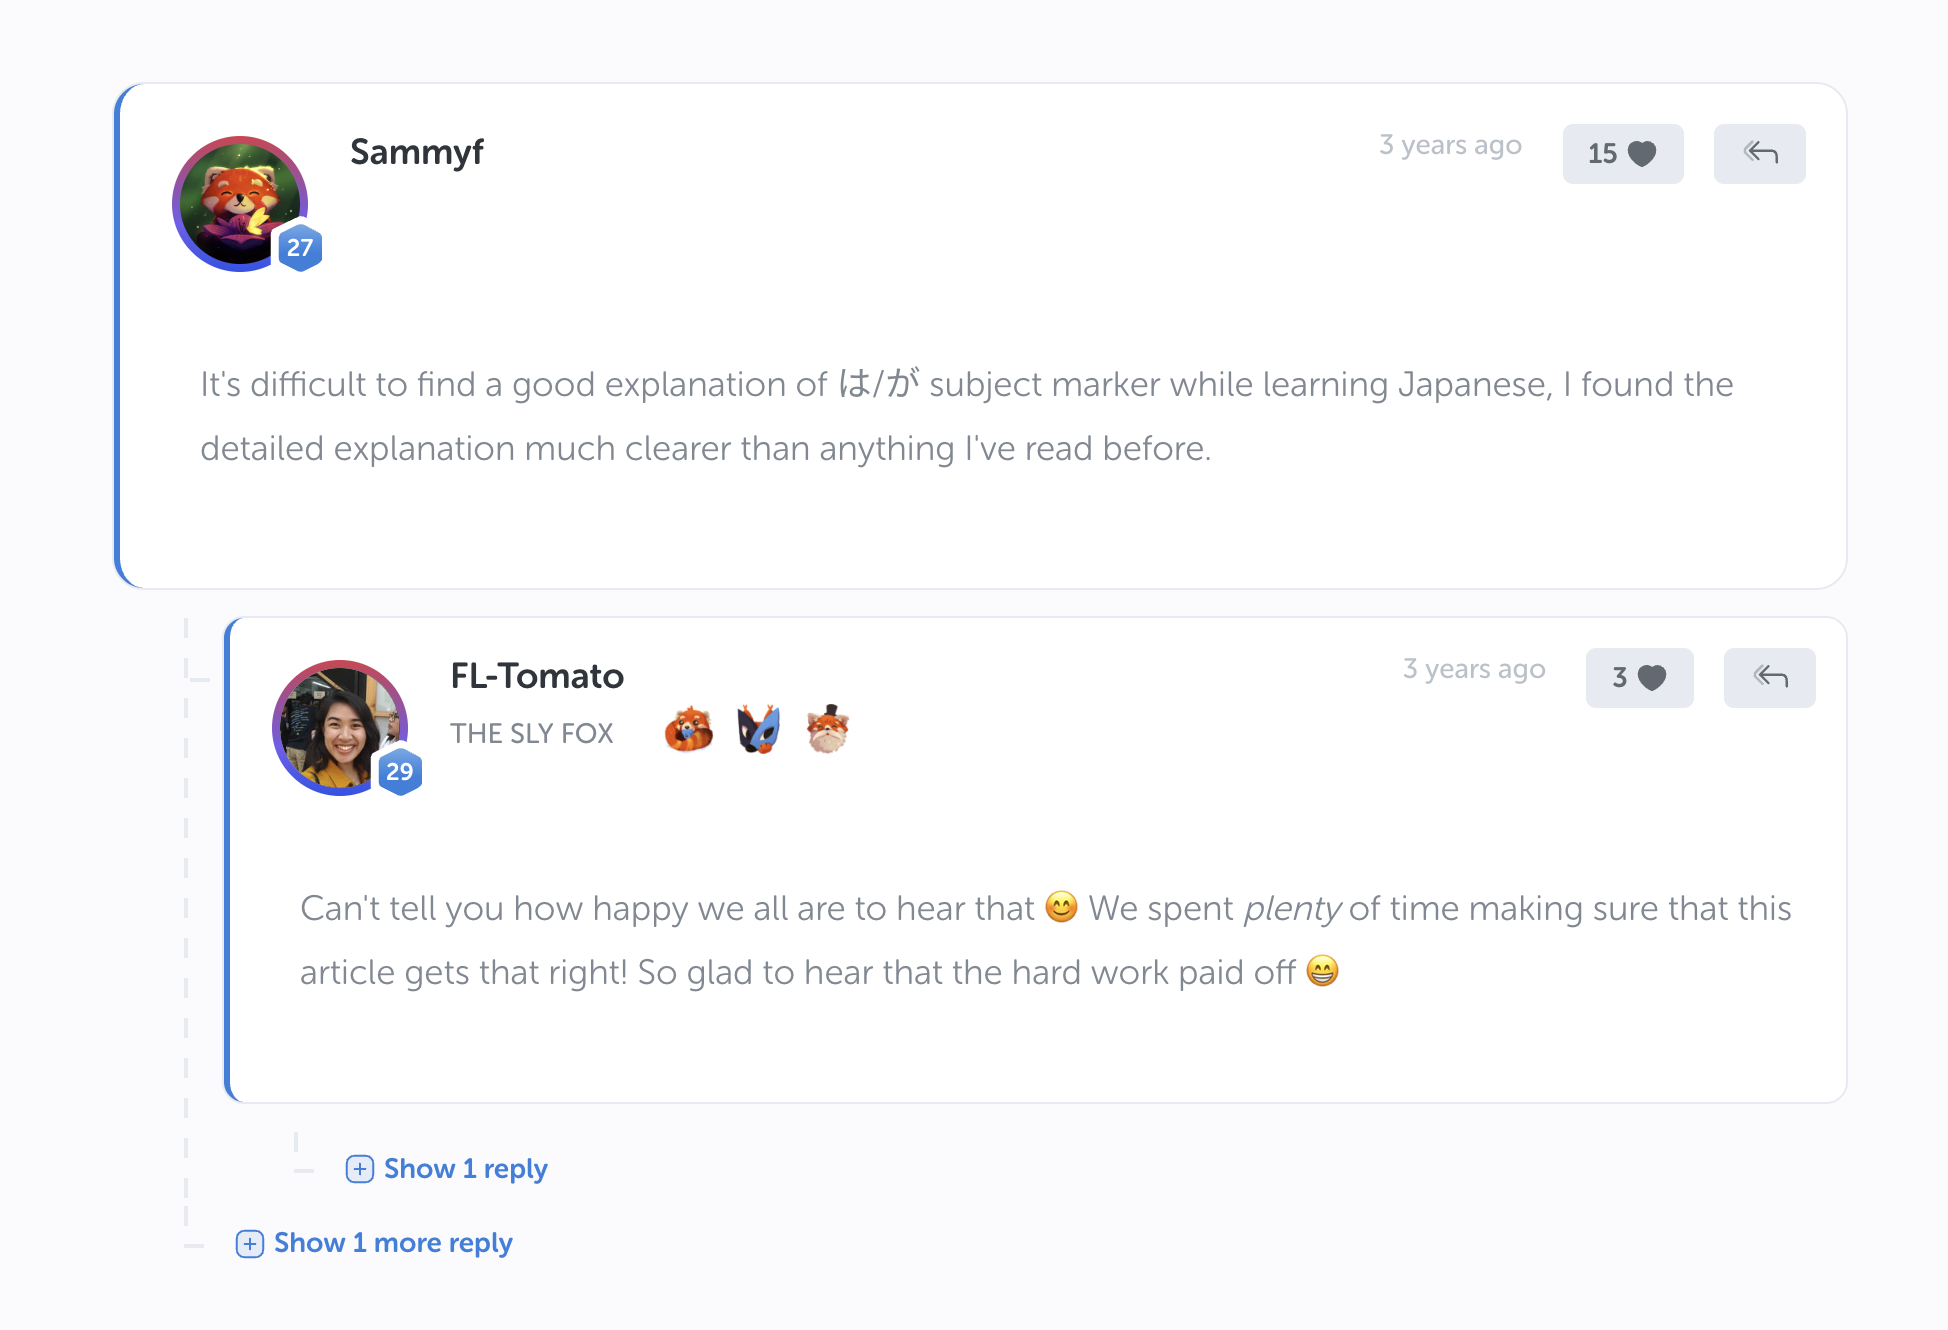Click "3 years ago" timestamp on Sammyf's comment

point(1450,146)
